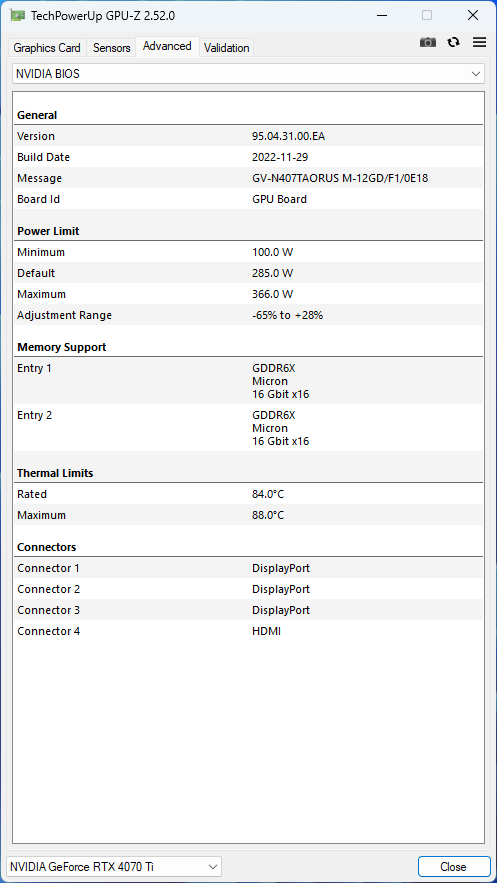
Task: Open the Sensors tab
Action: click(x=111, y=48)
